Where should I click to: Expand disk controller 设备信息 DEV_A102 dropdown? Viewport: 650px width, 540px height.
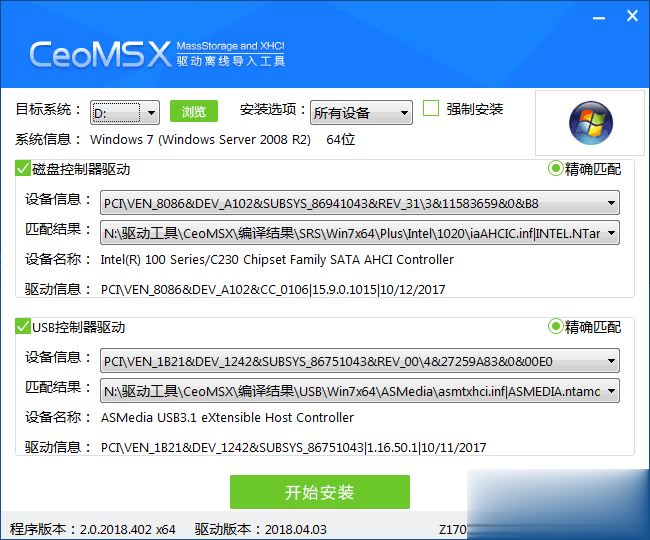click(x=360, y=203)
